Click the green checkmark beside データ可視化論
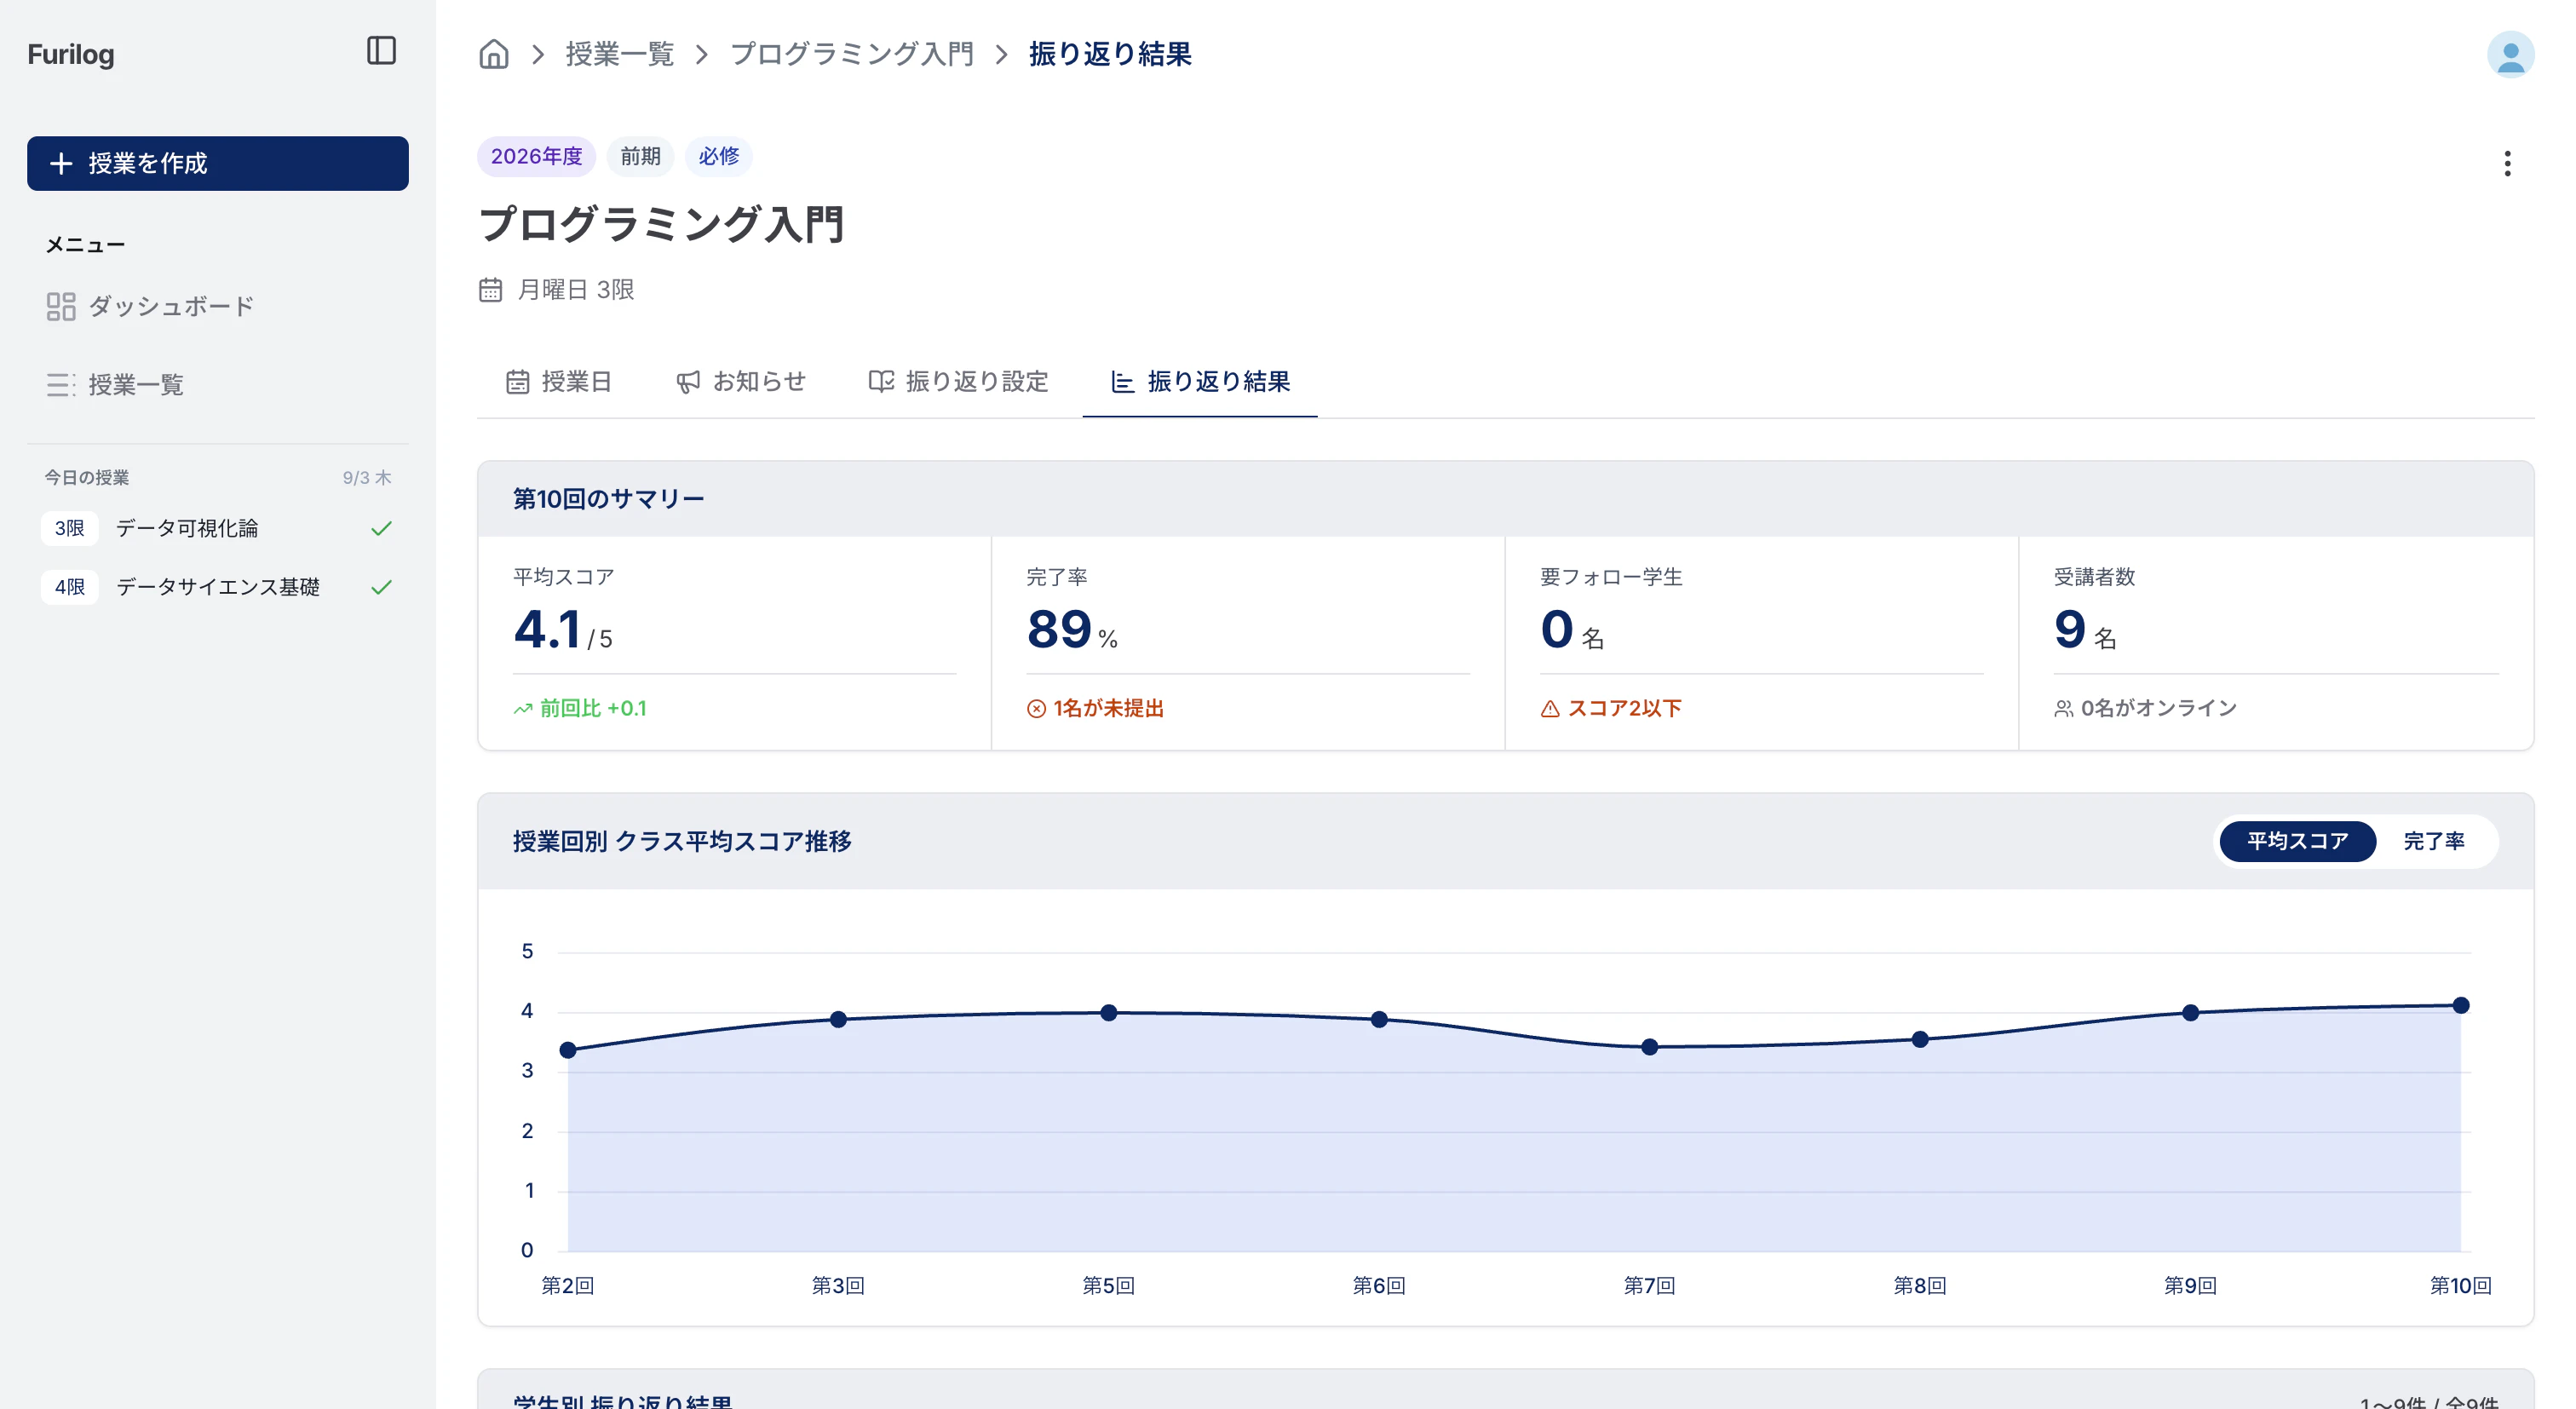 (381, 528)
